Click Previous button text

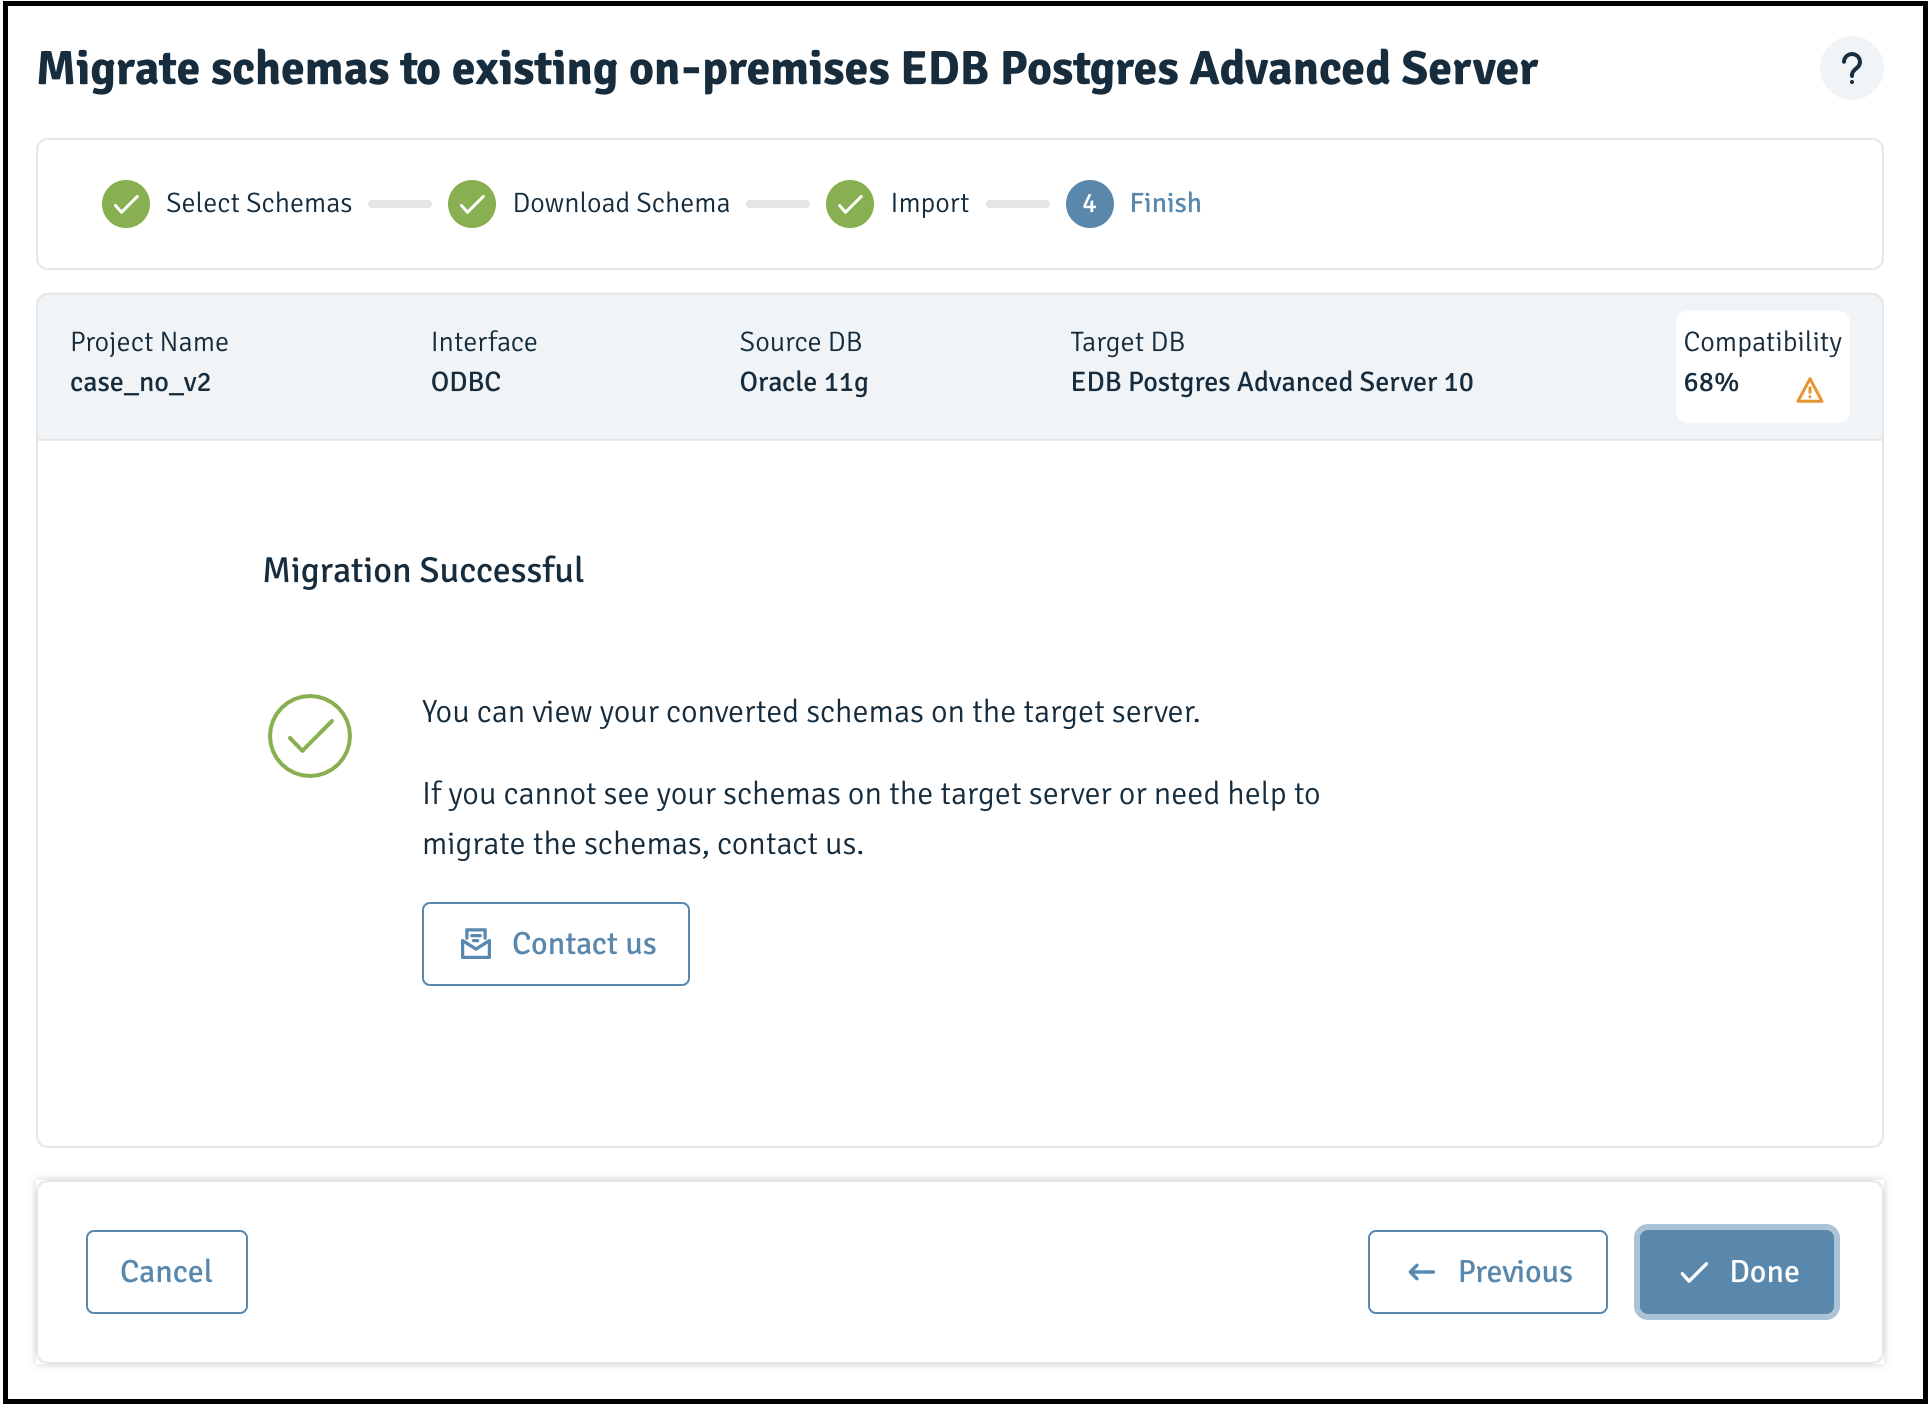1515,1272
